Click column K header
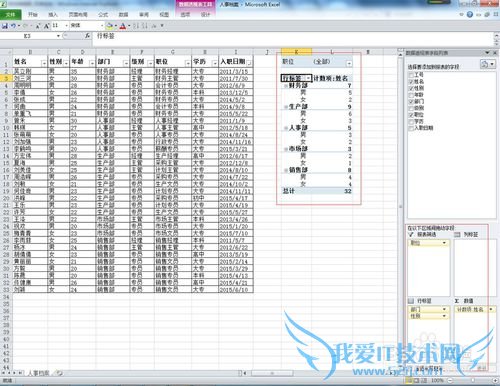The width and height of the screenshot is (500, 386). [x=296, y=52]
